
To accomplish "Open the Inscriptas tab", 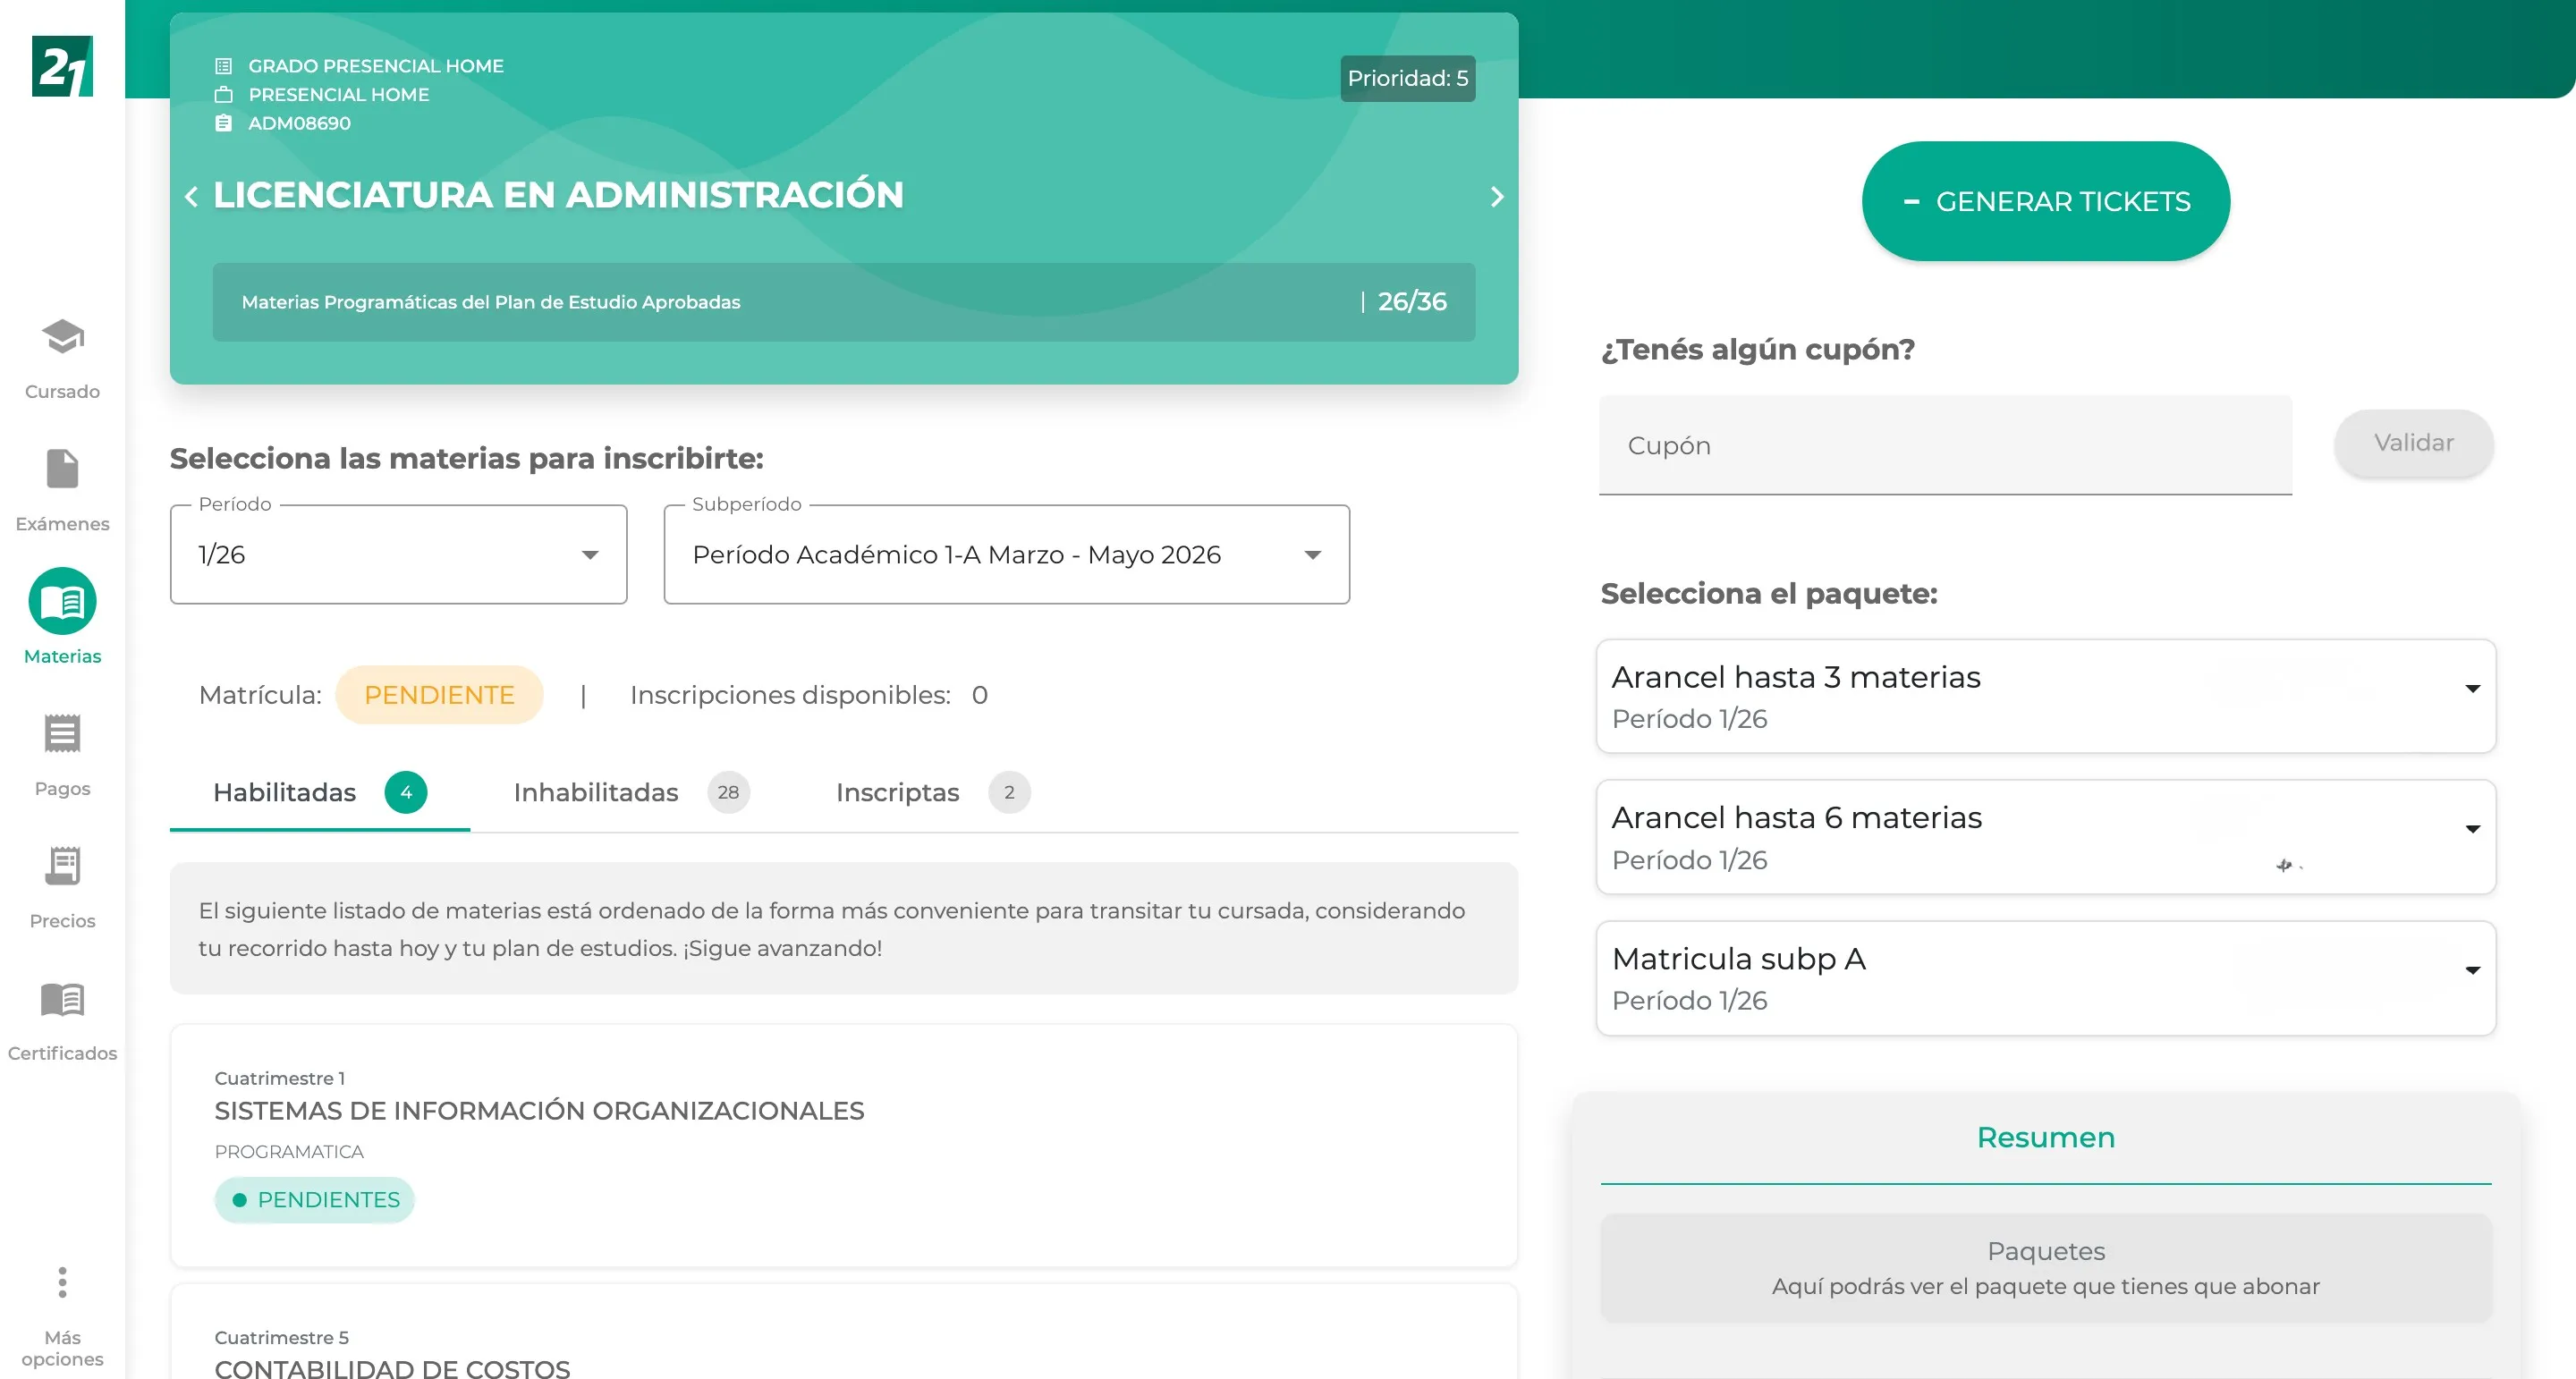I will (x=897, y=792).
